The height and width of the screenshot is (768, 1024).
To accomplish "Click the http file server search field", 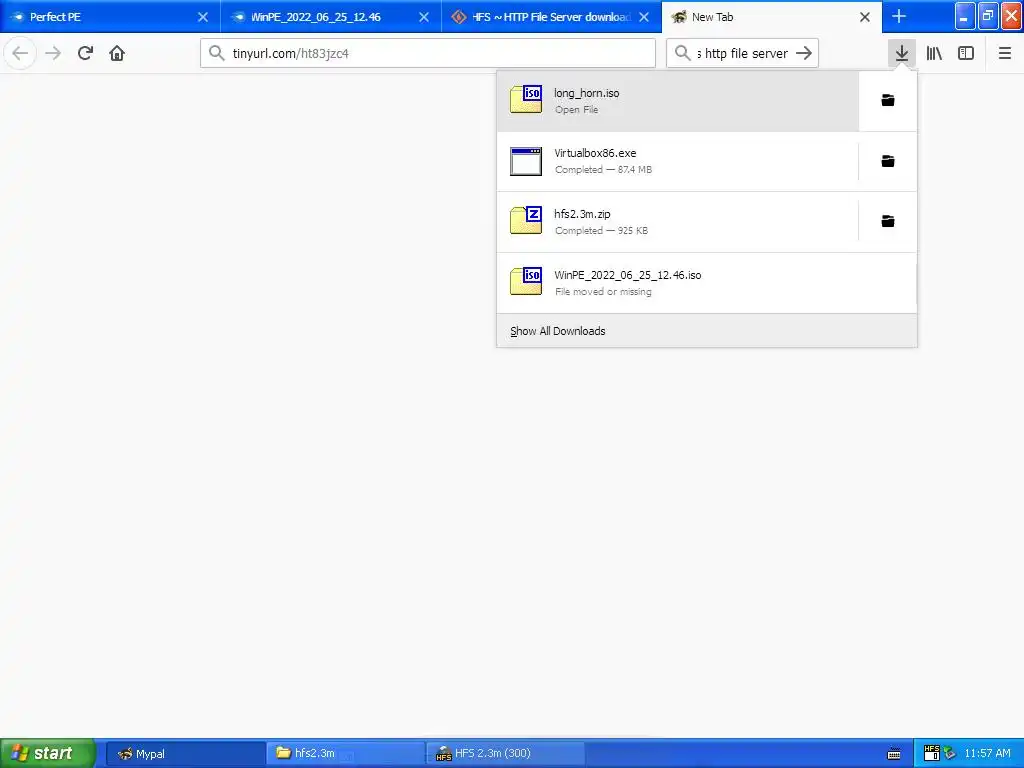I will point(742,53).
